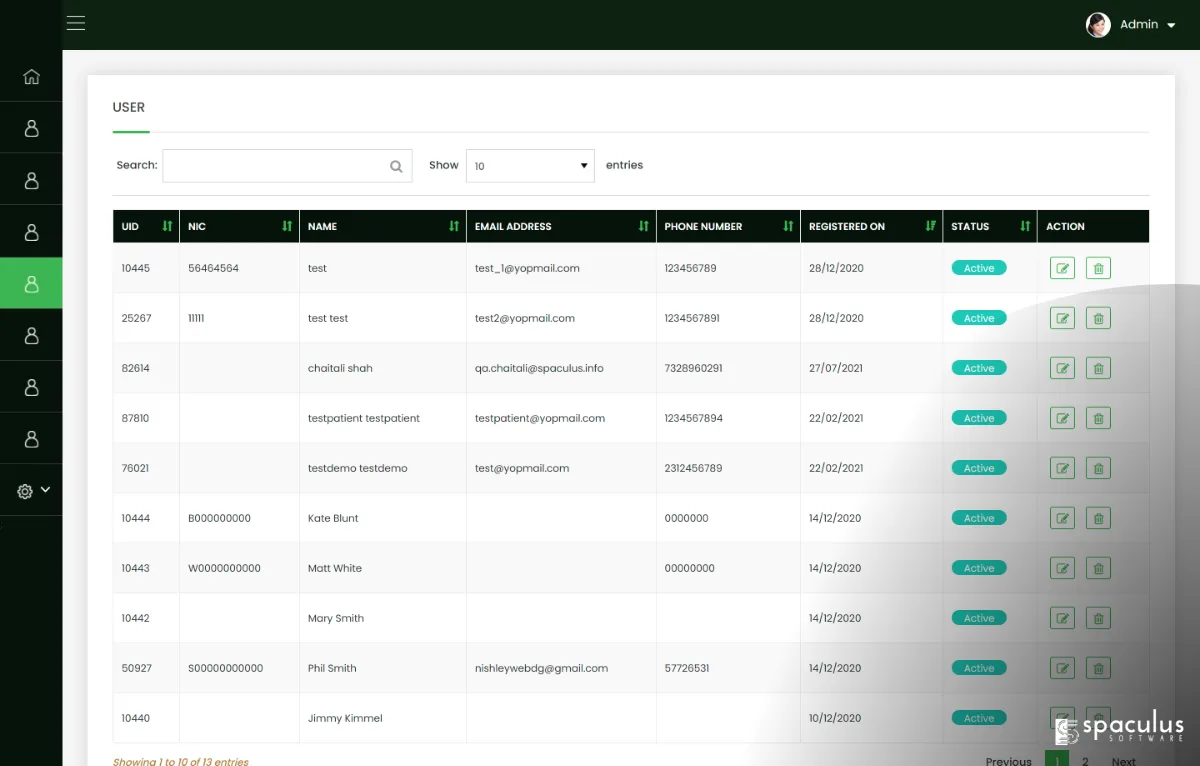
Task: Click the Active badge for 'test test'
Action: click(979, 318)
